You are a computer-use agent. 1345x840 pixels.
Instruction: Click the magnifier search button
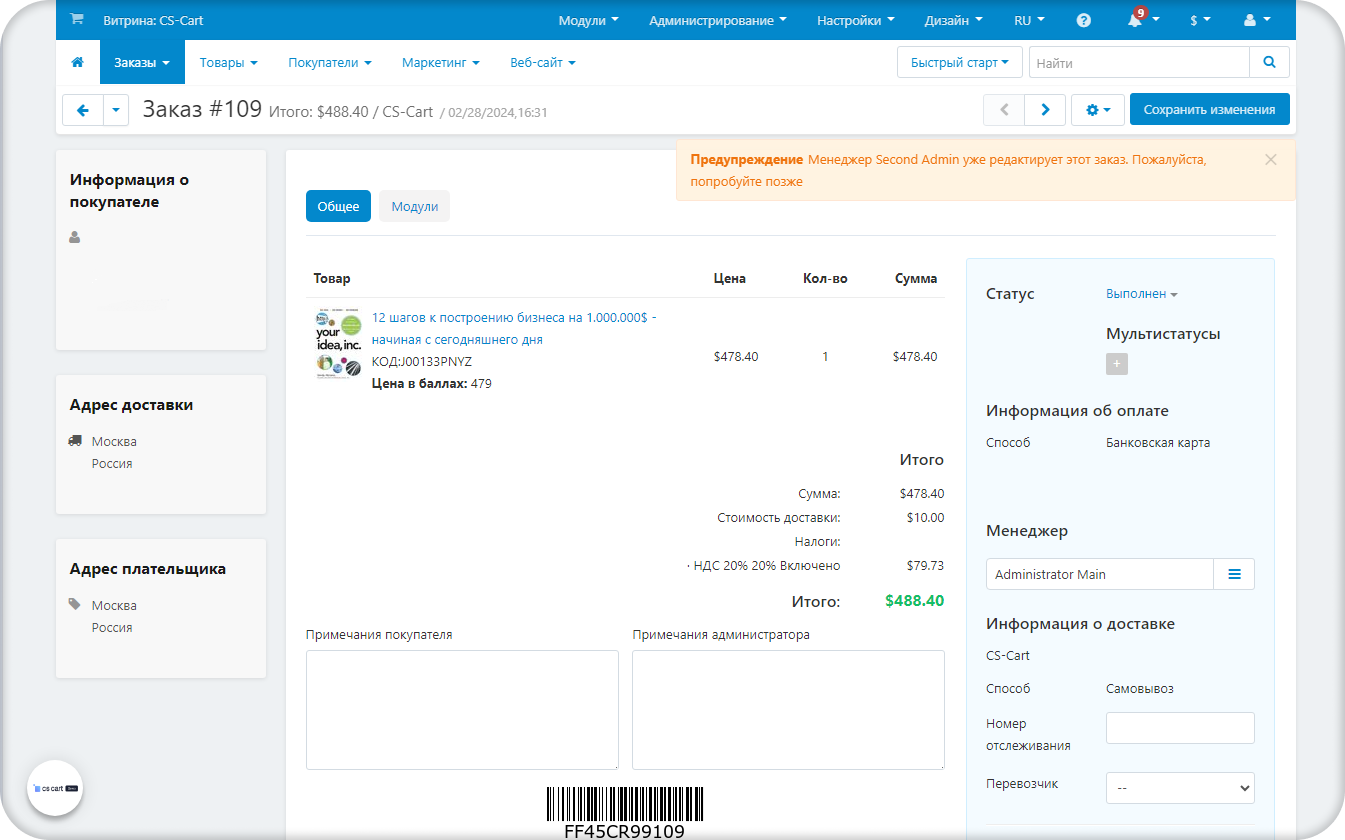click(1269, 62)
